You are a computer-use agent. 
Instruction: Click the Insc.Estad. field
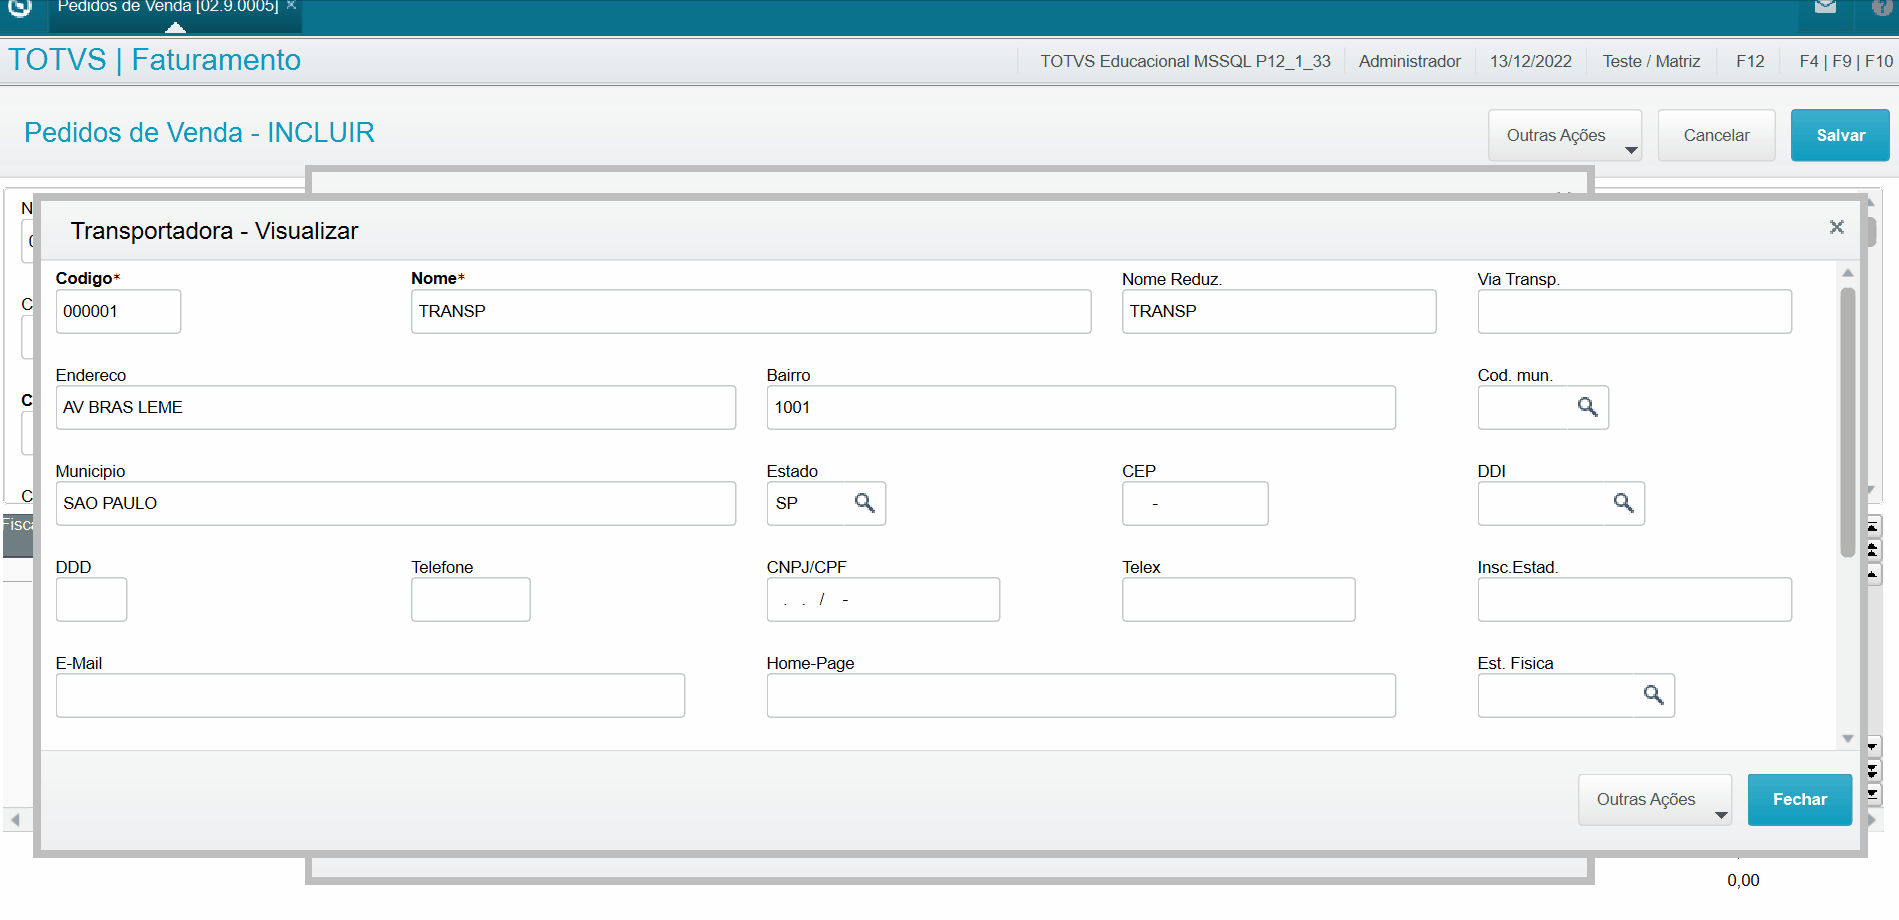tap(1635, 599)
